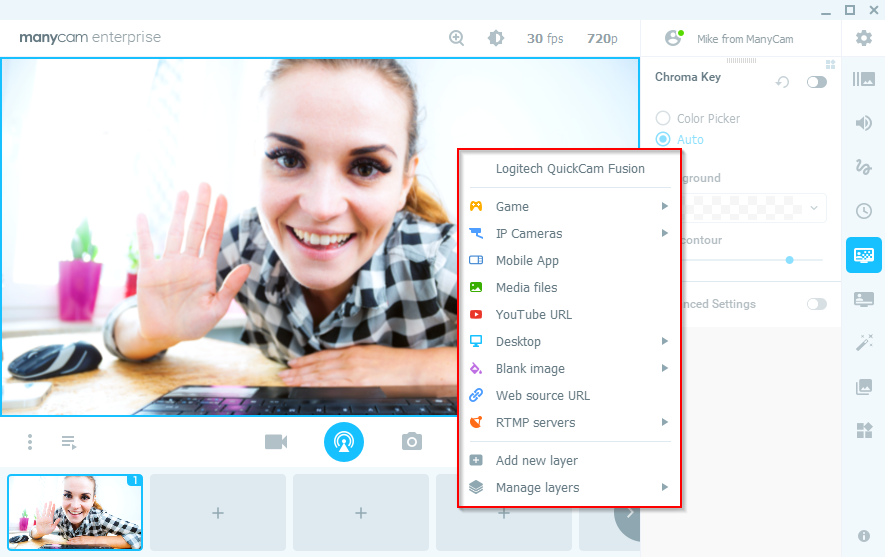Select the Chroma Key sidebar icon

tap(864, 255)
